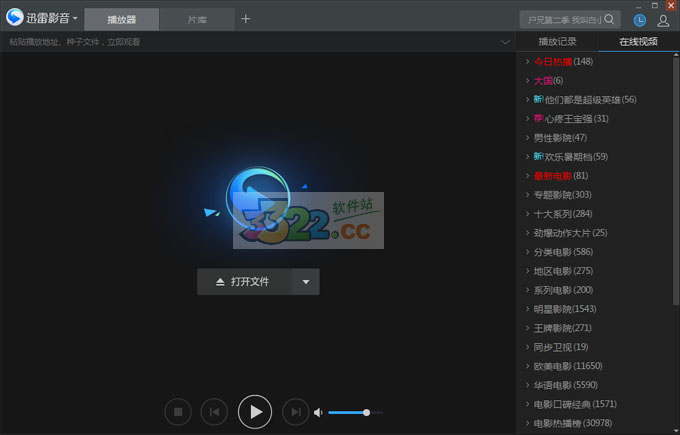Viewport: 680px width, 435px height.
Task: Select 专题影院(303) in the list
Action: 562,195
